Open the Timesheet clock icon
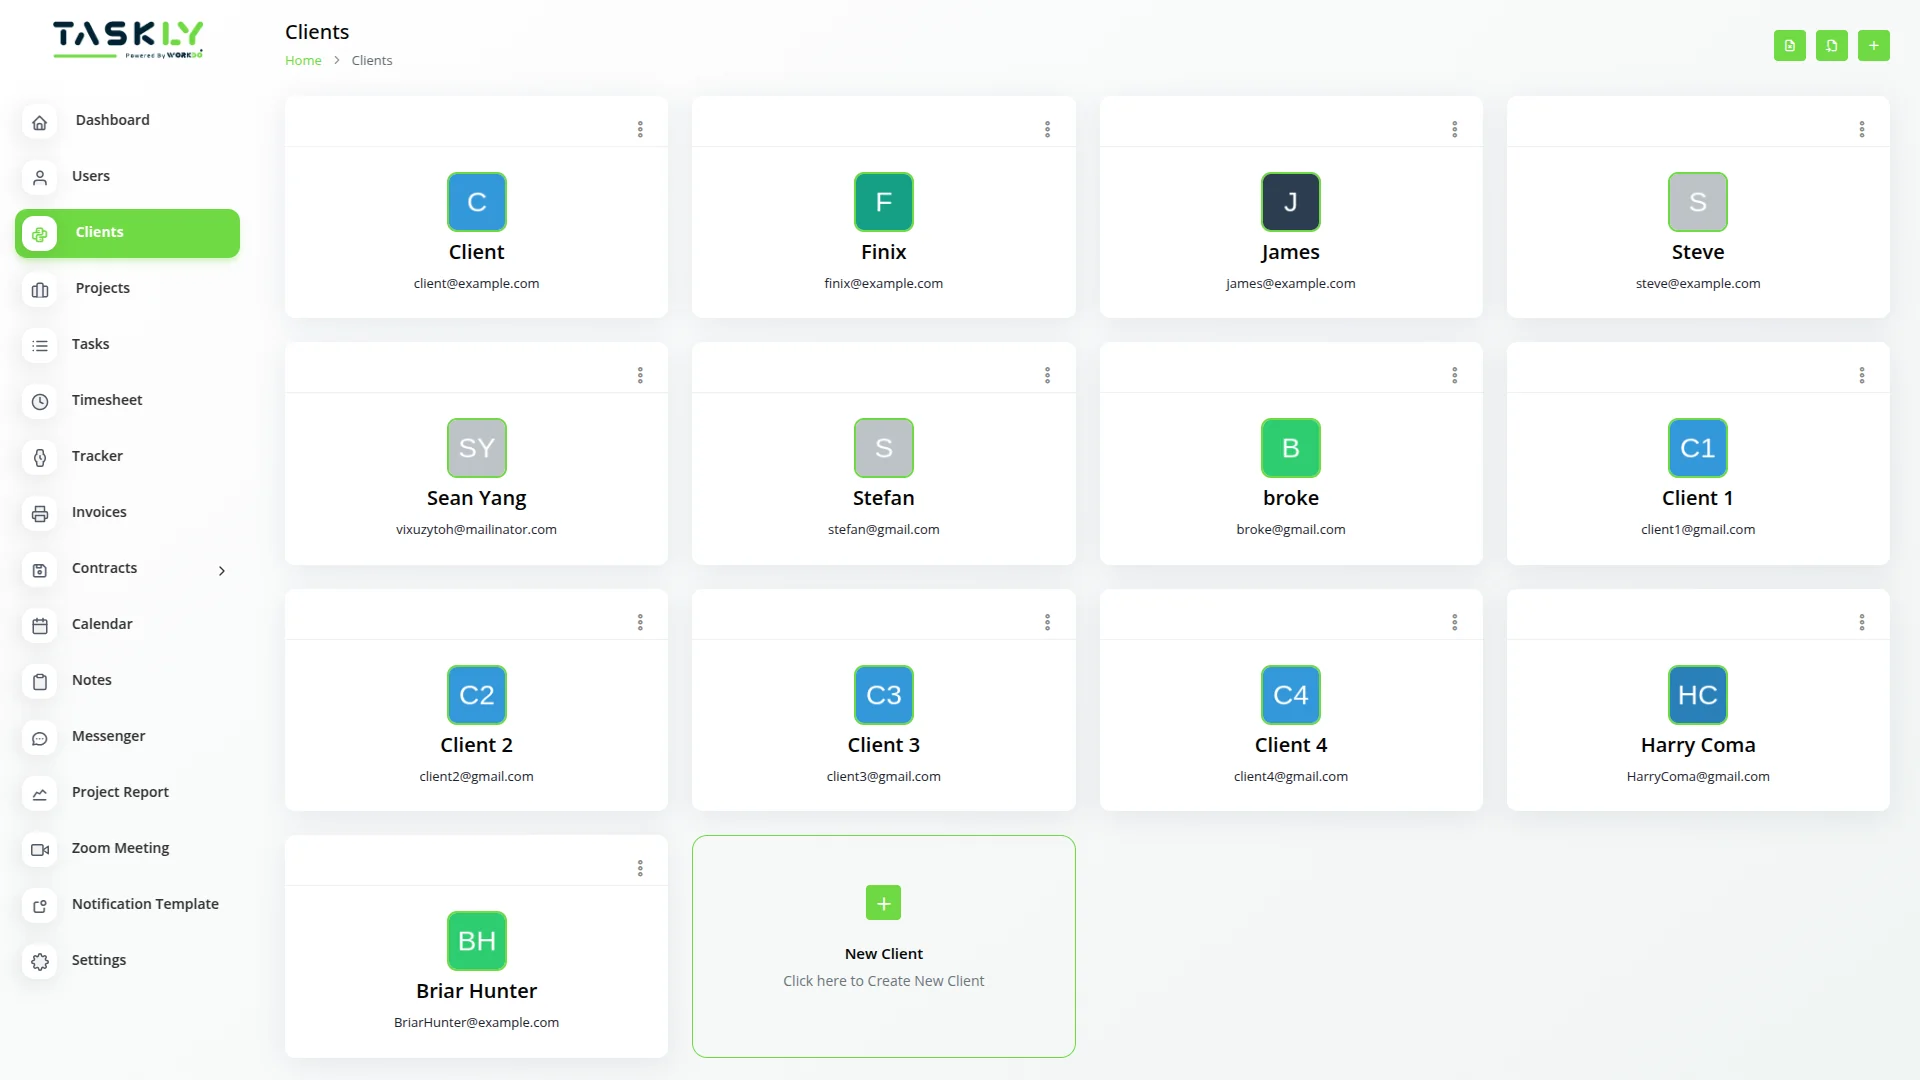1920x1080 pixels. tap(40, 402)
